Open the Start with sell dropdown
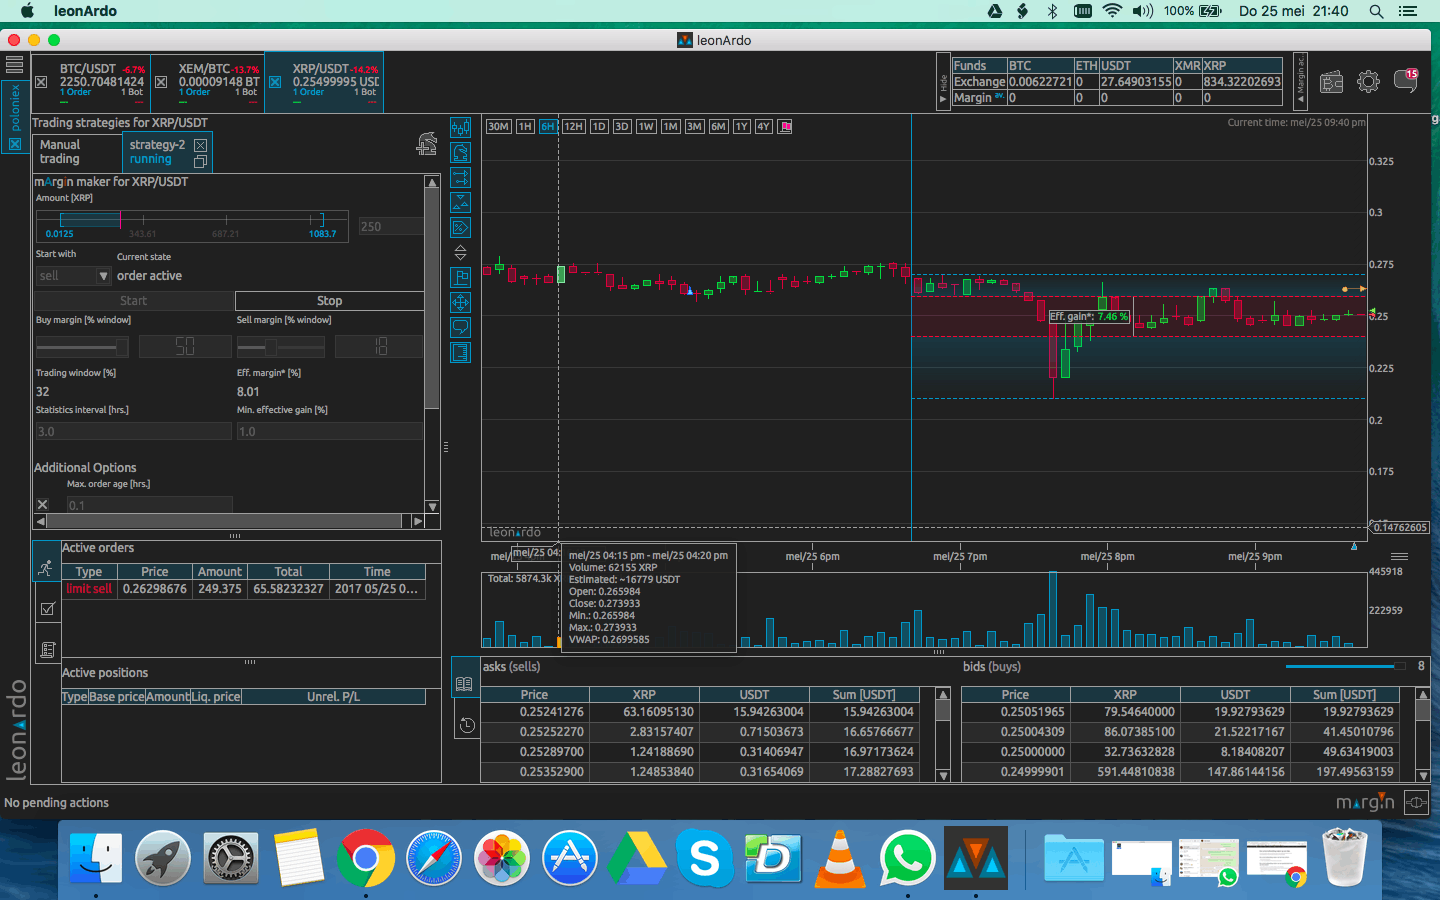 (73, 276)
